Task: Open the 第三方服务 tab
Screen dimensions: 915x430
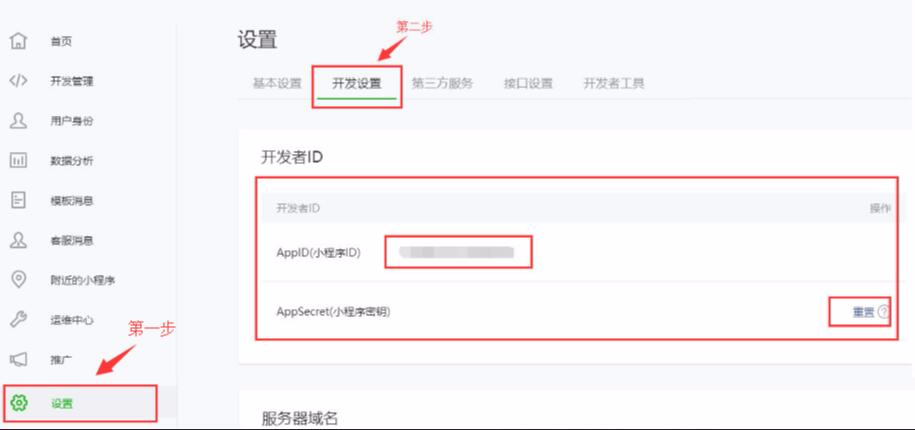Action: coord(442,83)
